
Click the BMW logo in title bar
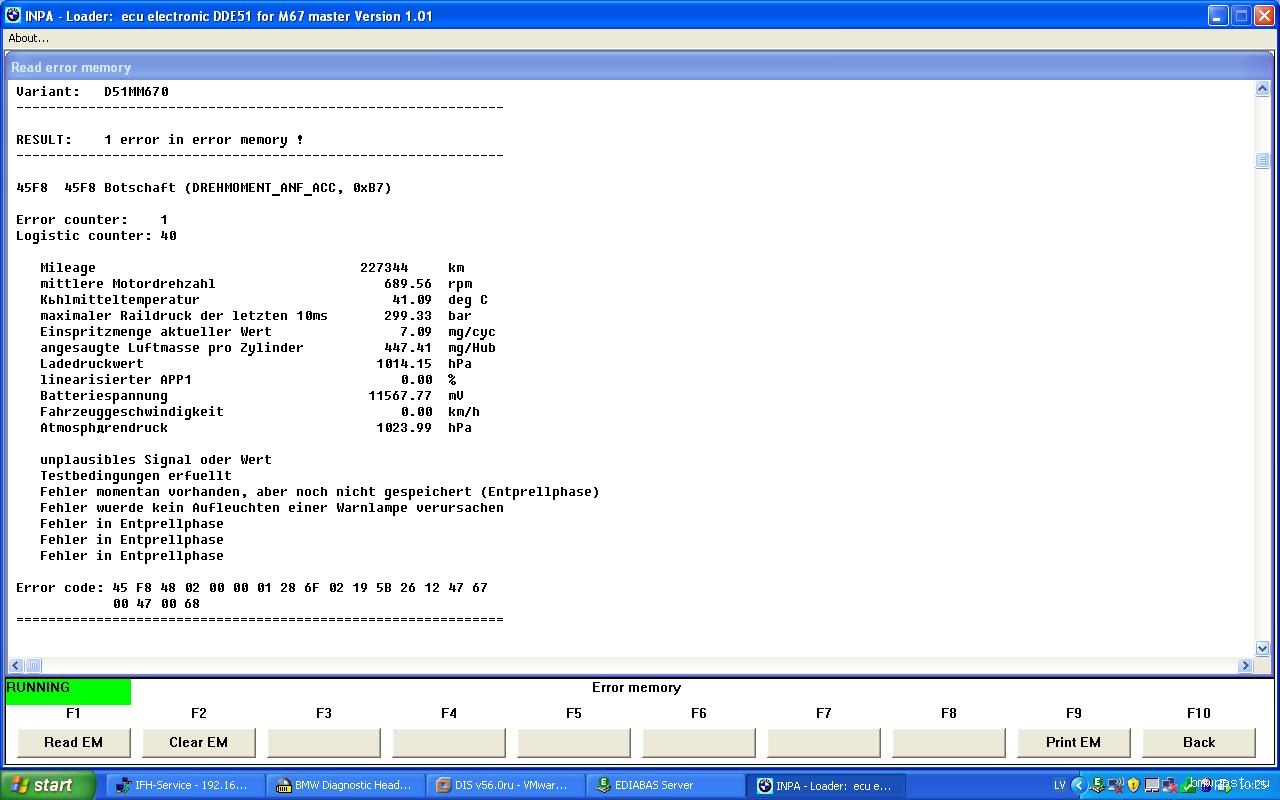click(x=13, y=16)
